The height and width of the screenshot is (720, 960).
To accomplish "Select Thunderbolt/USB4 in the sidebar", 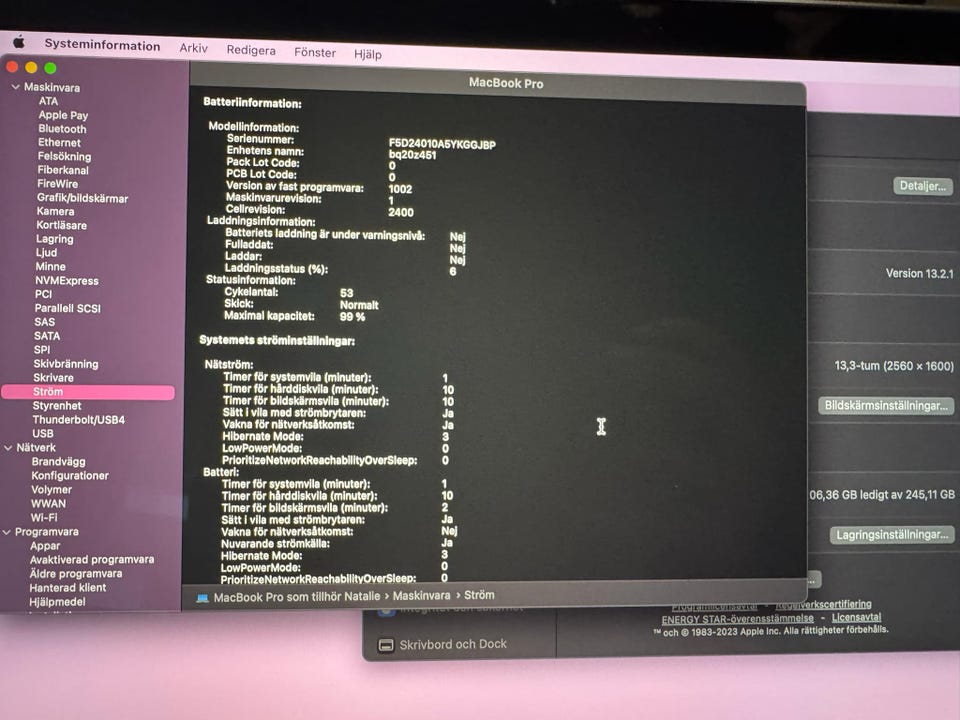I will (79, 419).
